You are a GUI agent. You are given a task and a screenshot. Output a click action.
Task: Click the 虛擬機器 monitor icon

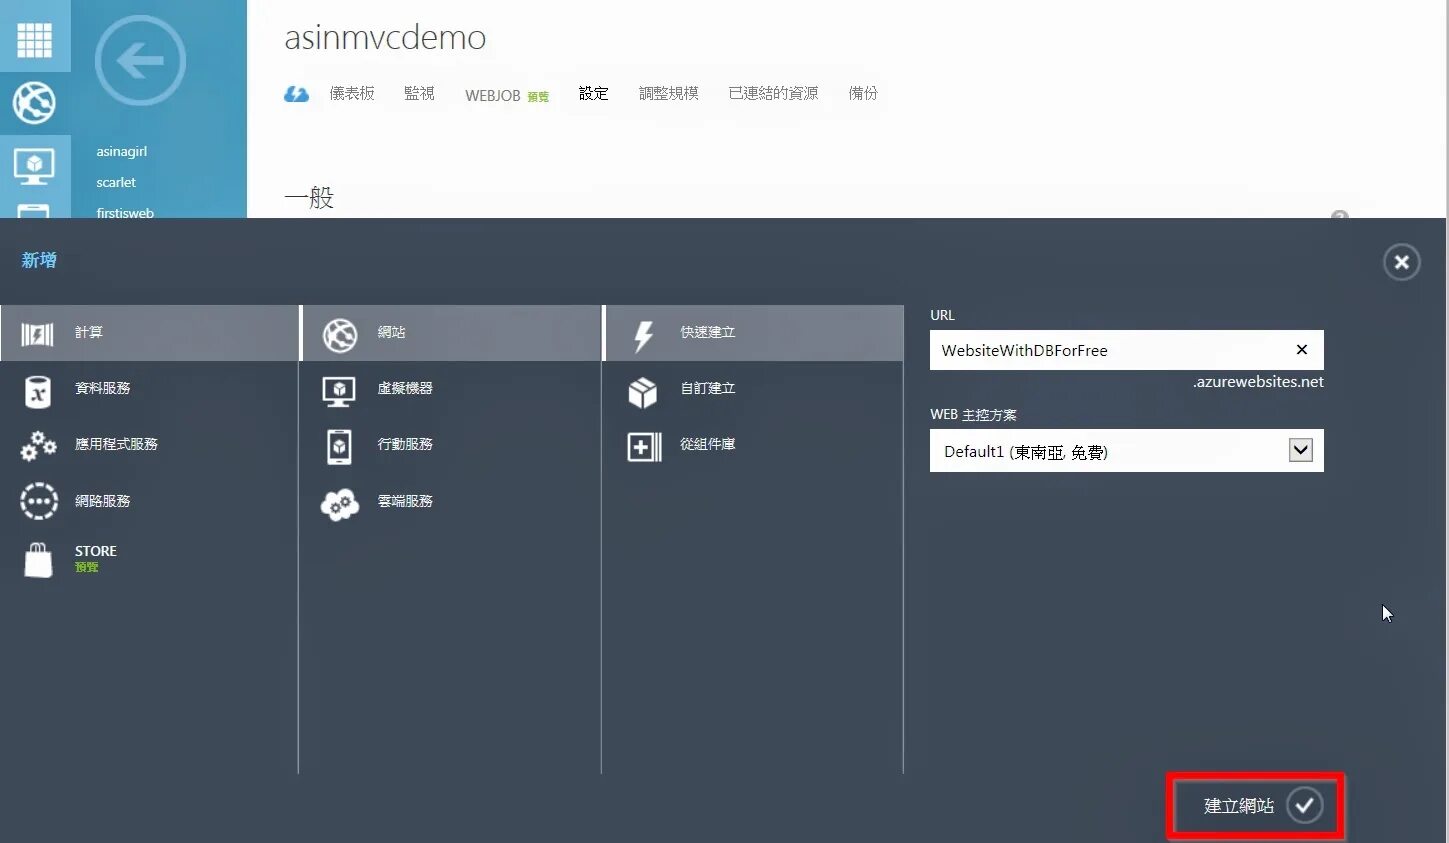click(339, 390)
